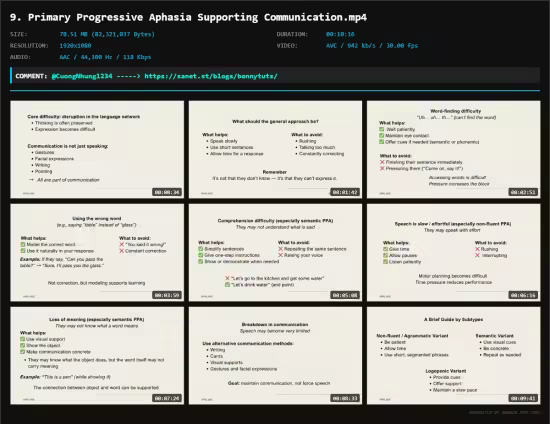
Task: Click green check beside 'Maintain eye contact'
Action: pyautogui.click(x=382, y=136)
